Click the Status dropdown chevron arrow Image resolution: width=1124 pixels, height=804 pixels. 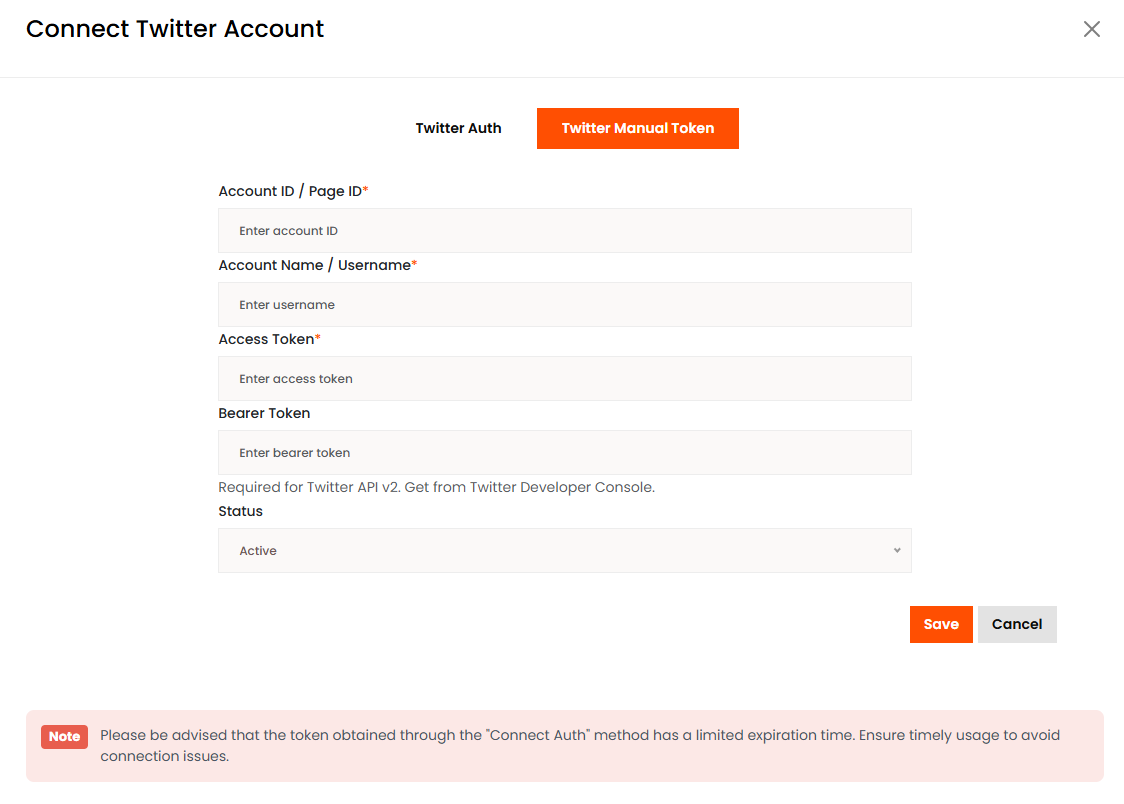pyautogui.click(x=897, y=551)
